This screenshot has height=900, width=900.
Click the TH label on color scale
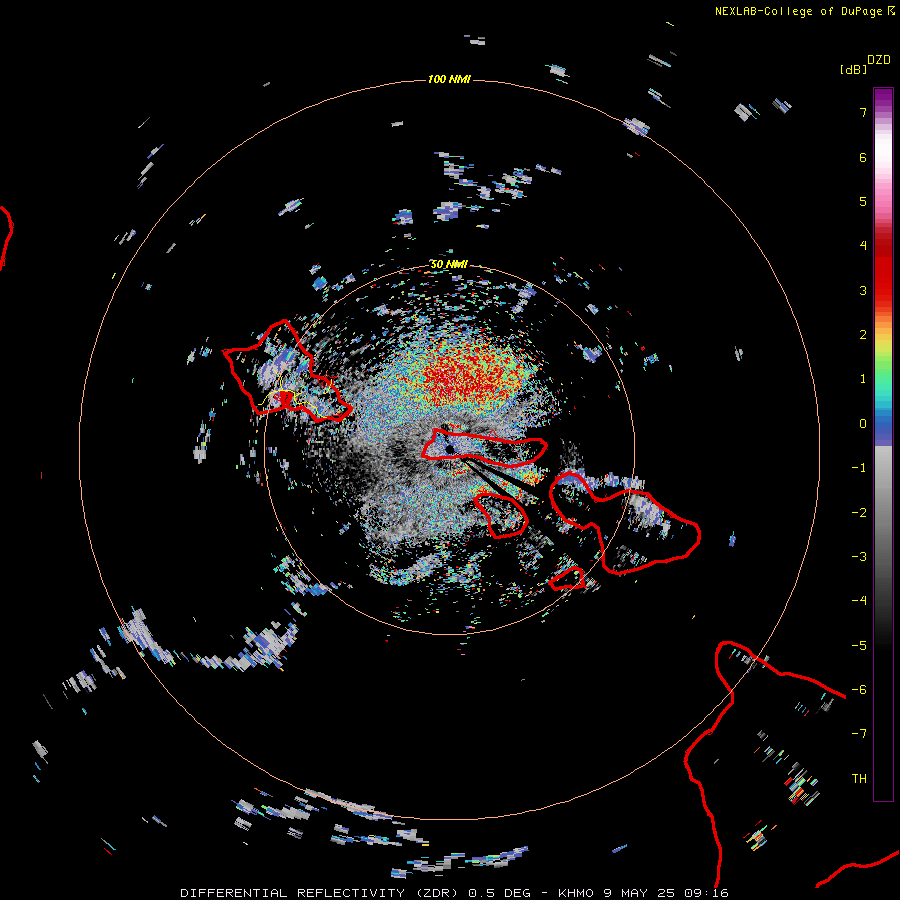pos(859,778)
